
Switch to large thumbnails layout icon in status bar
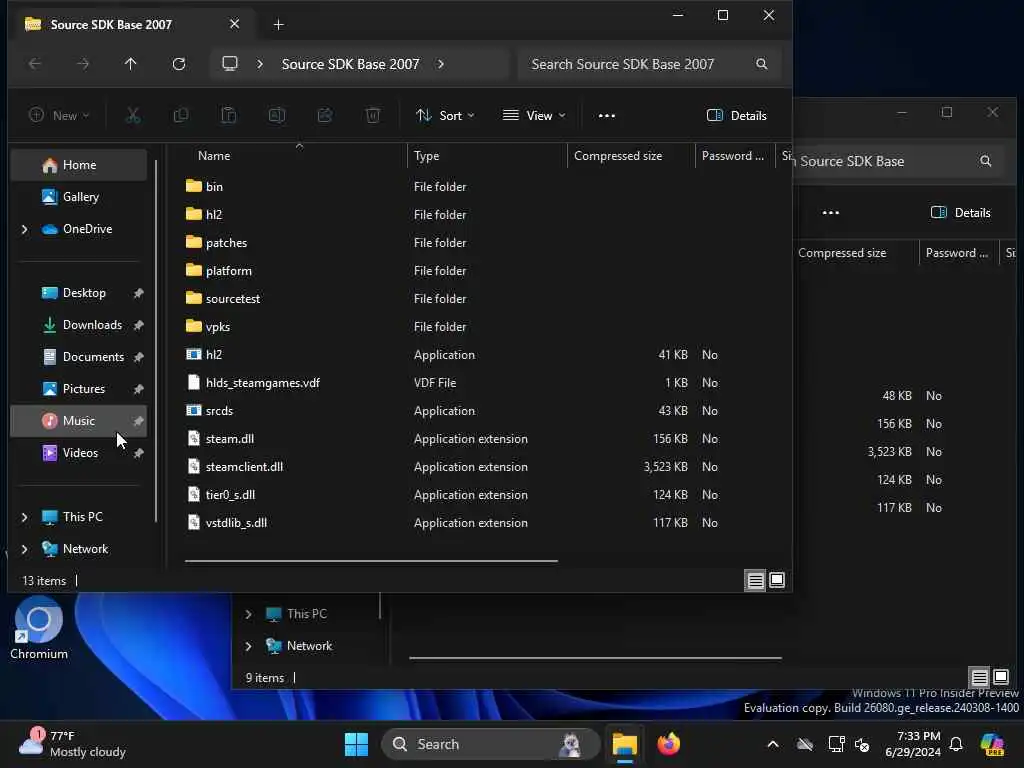point(777,581)
